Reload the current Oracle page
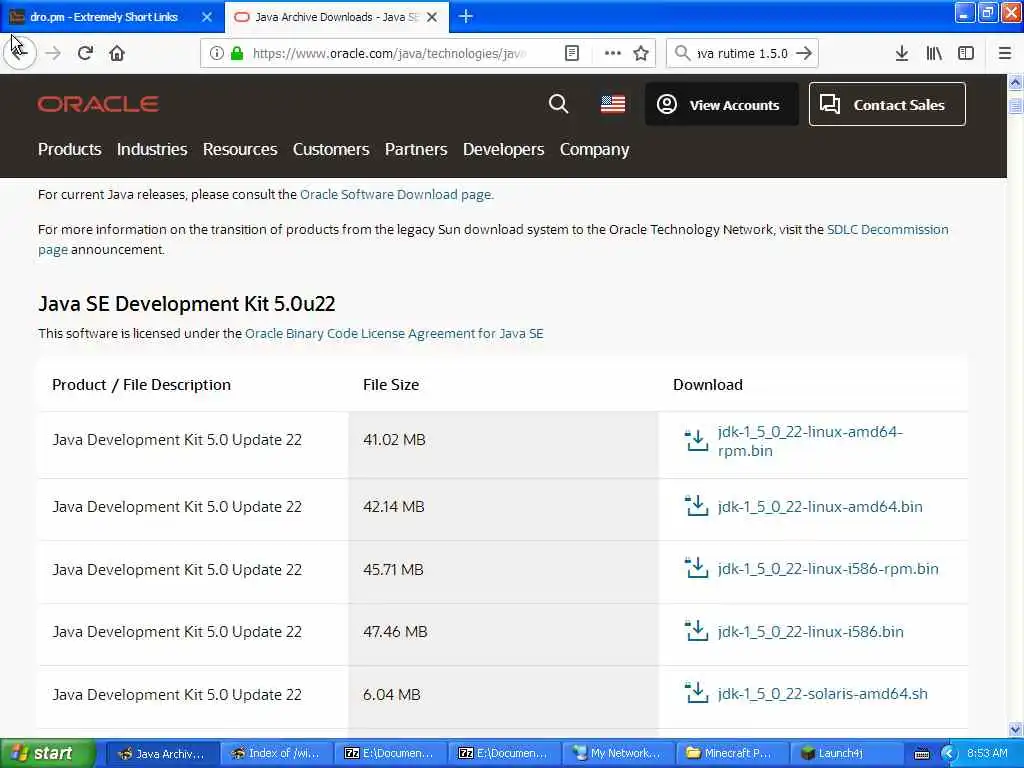The width and height of the screenshot is (1024, 768). tap(85, 53)
